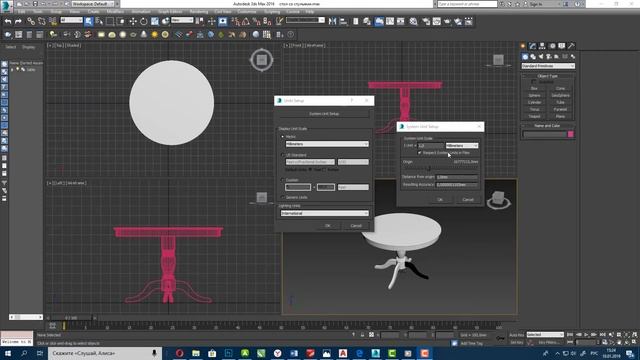
Task: Choose the Feet default units radio
Action: pos(311,169)
